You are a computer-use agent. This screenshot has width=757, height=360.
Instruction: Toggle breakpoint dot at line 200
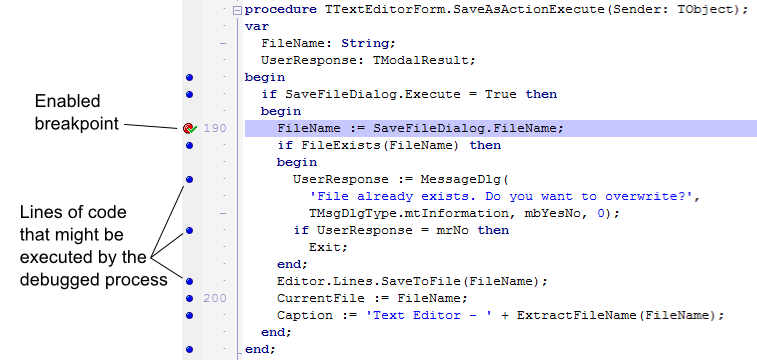point(189,298)
